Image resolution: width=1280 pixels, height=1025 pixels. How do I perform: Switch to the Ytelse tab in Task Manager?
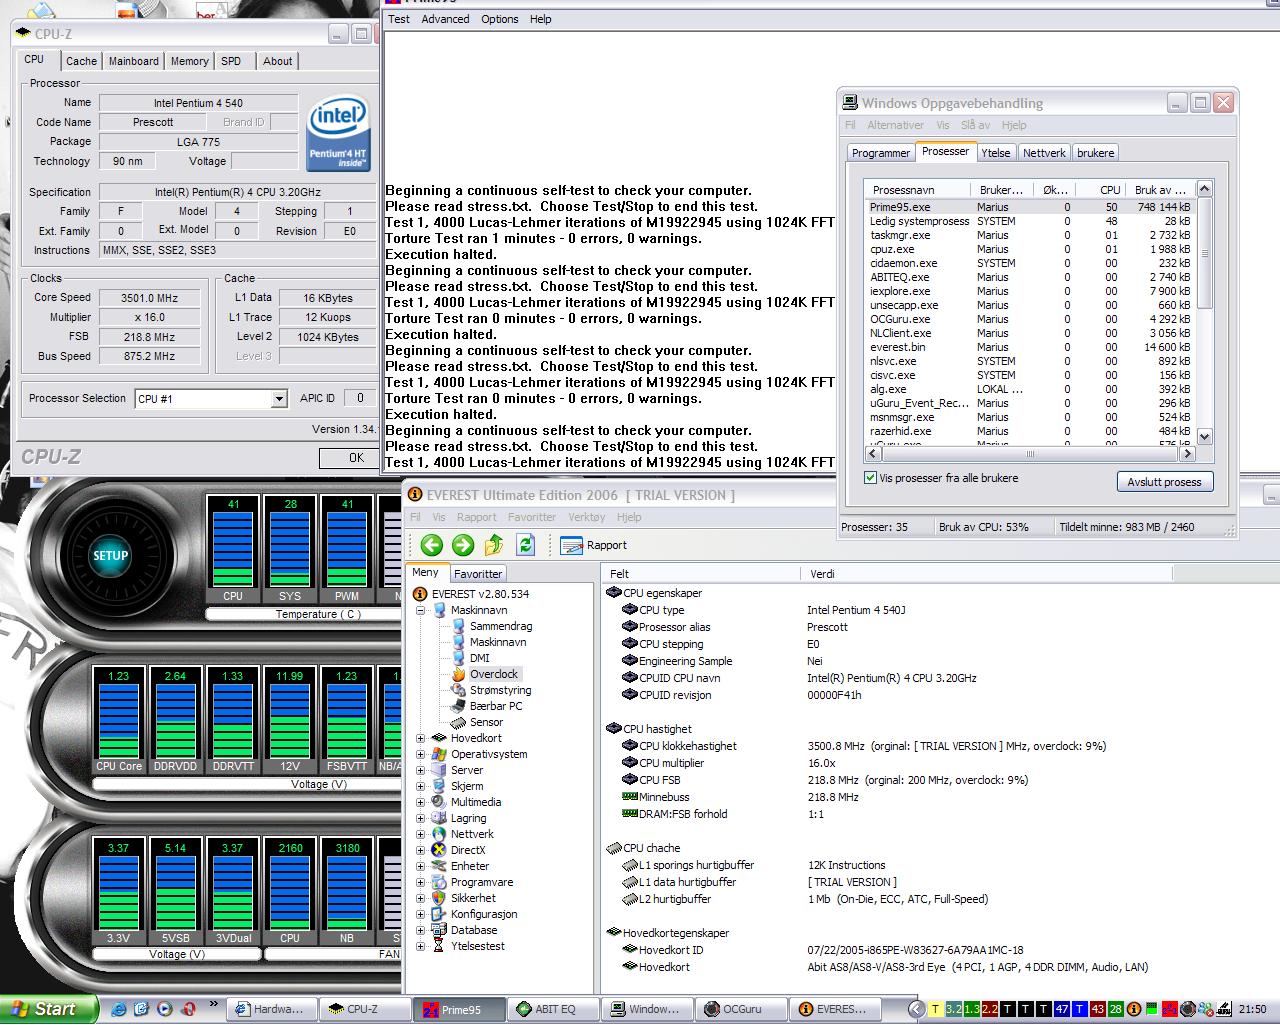pos(995,153)
